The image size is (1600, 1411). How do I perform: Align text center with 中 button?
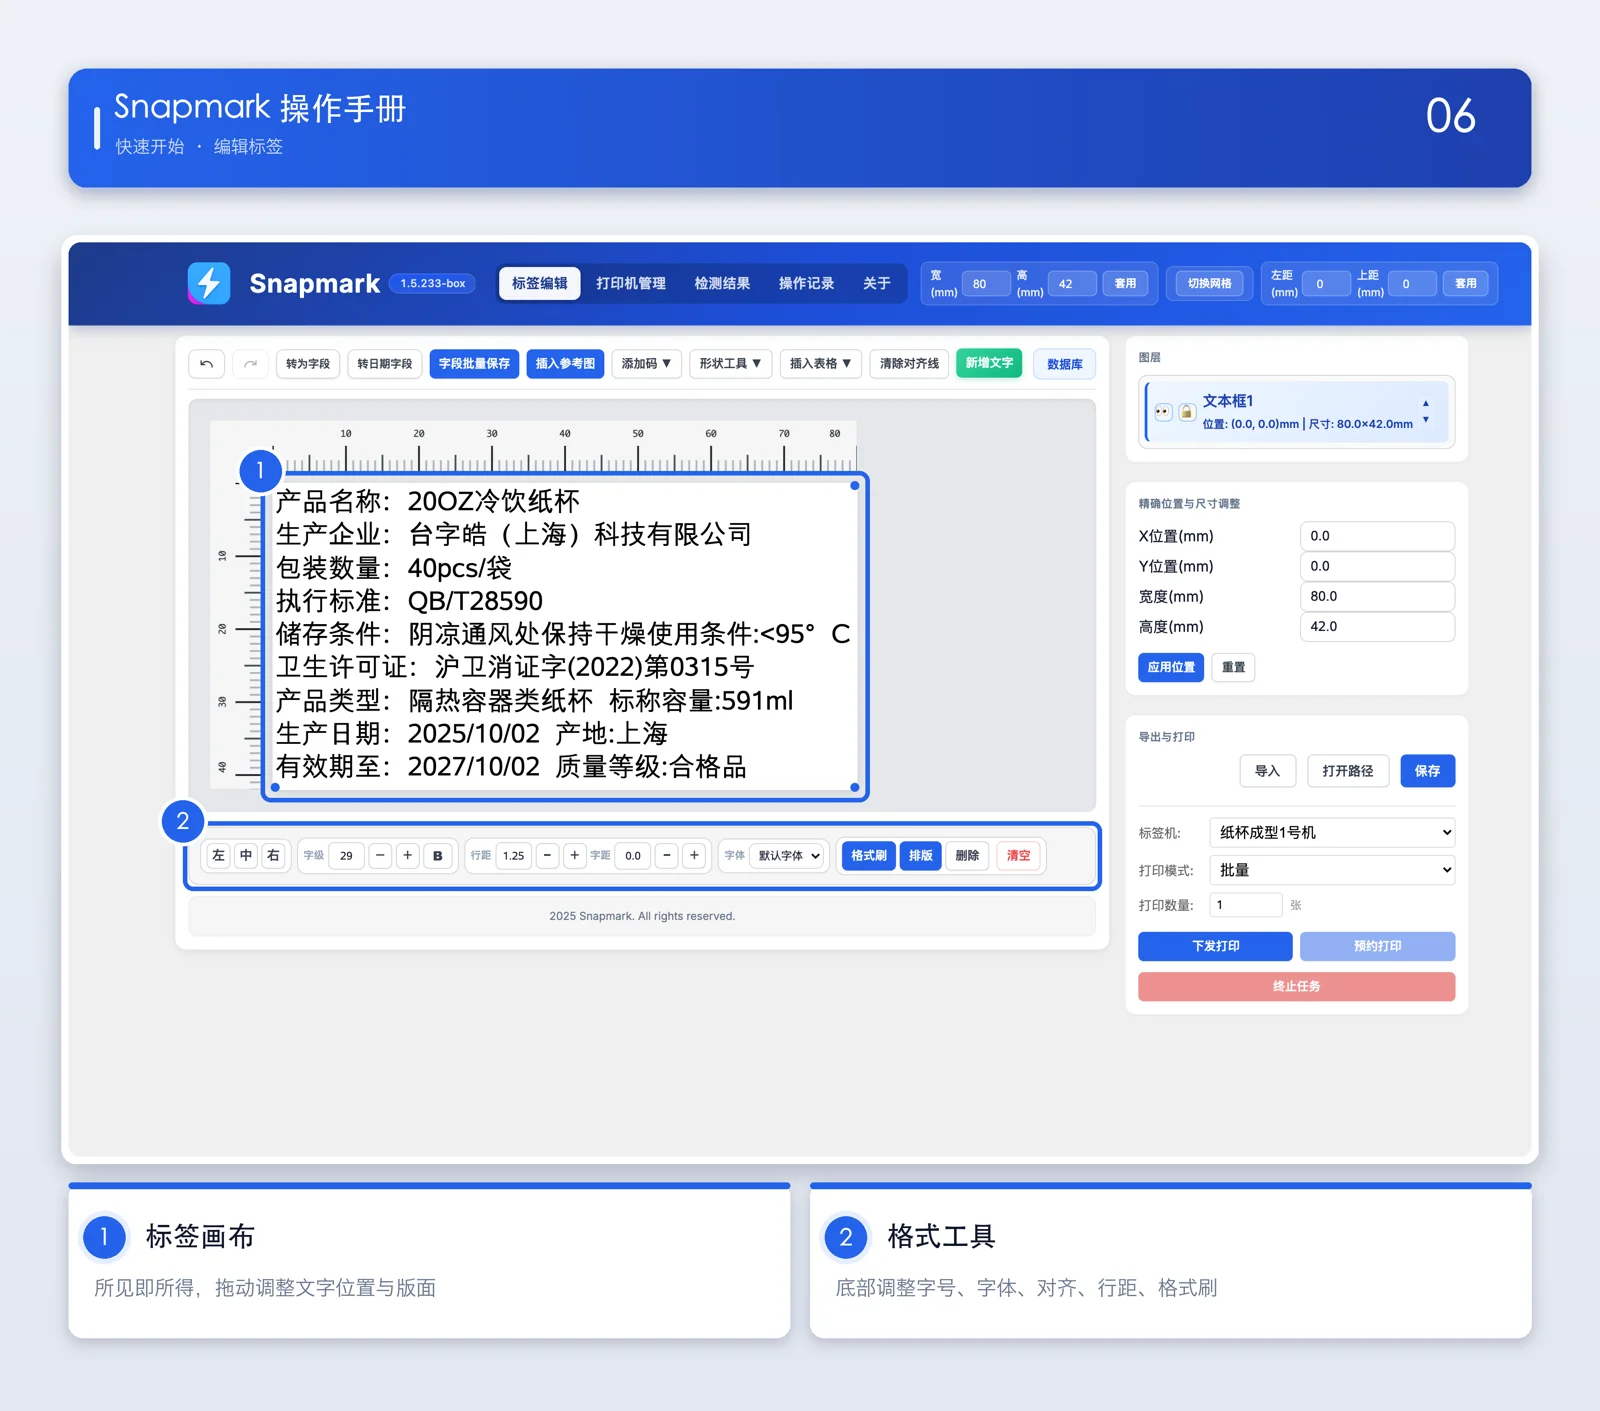point(246,856)
